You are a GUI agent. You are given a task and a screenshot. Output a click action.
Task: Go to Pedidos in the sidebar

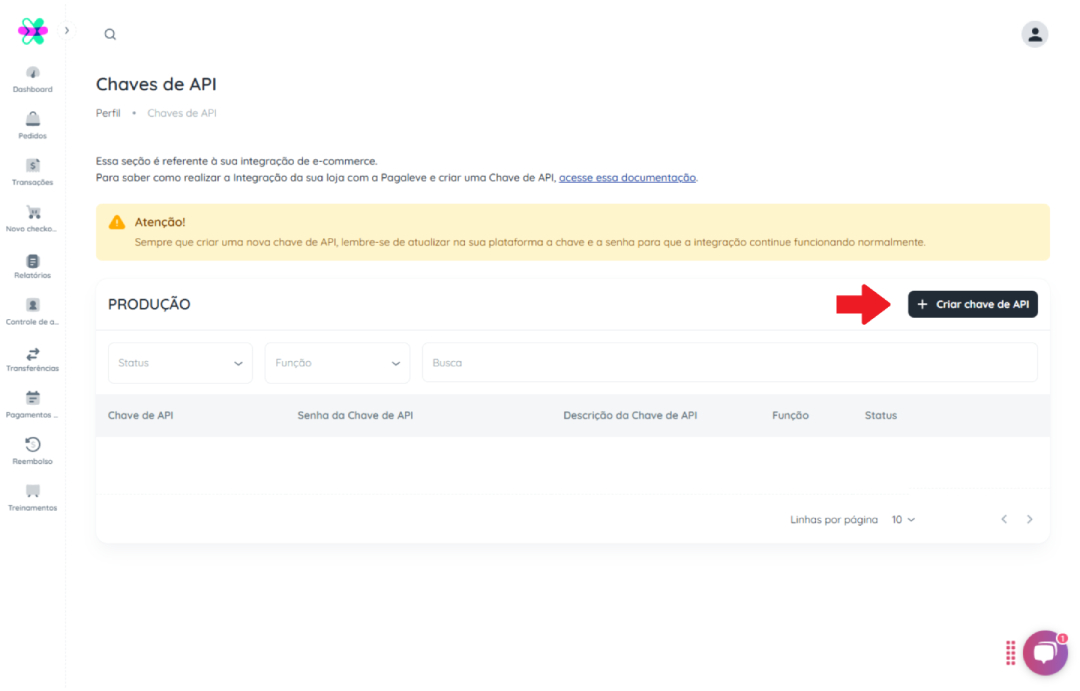33,124
